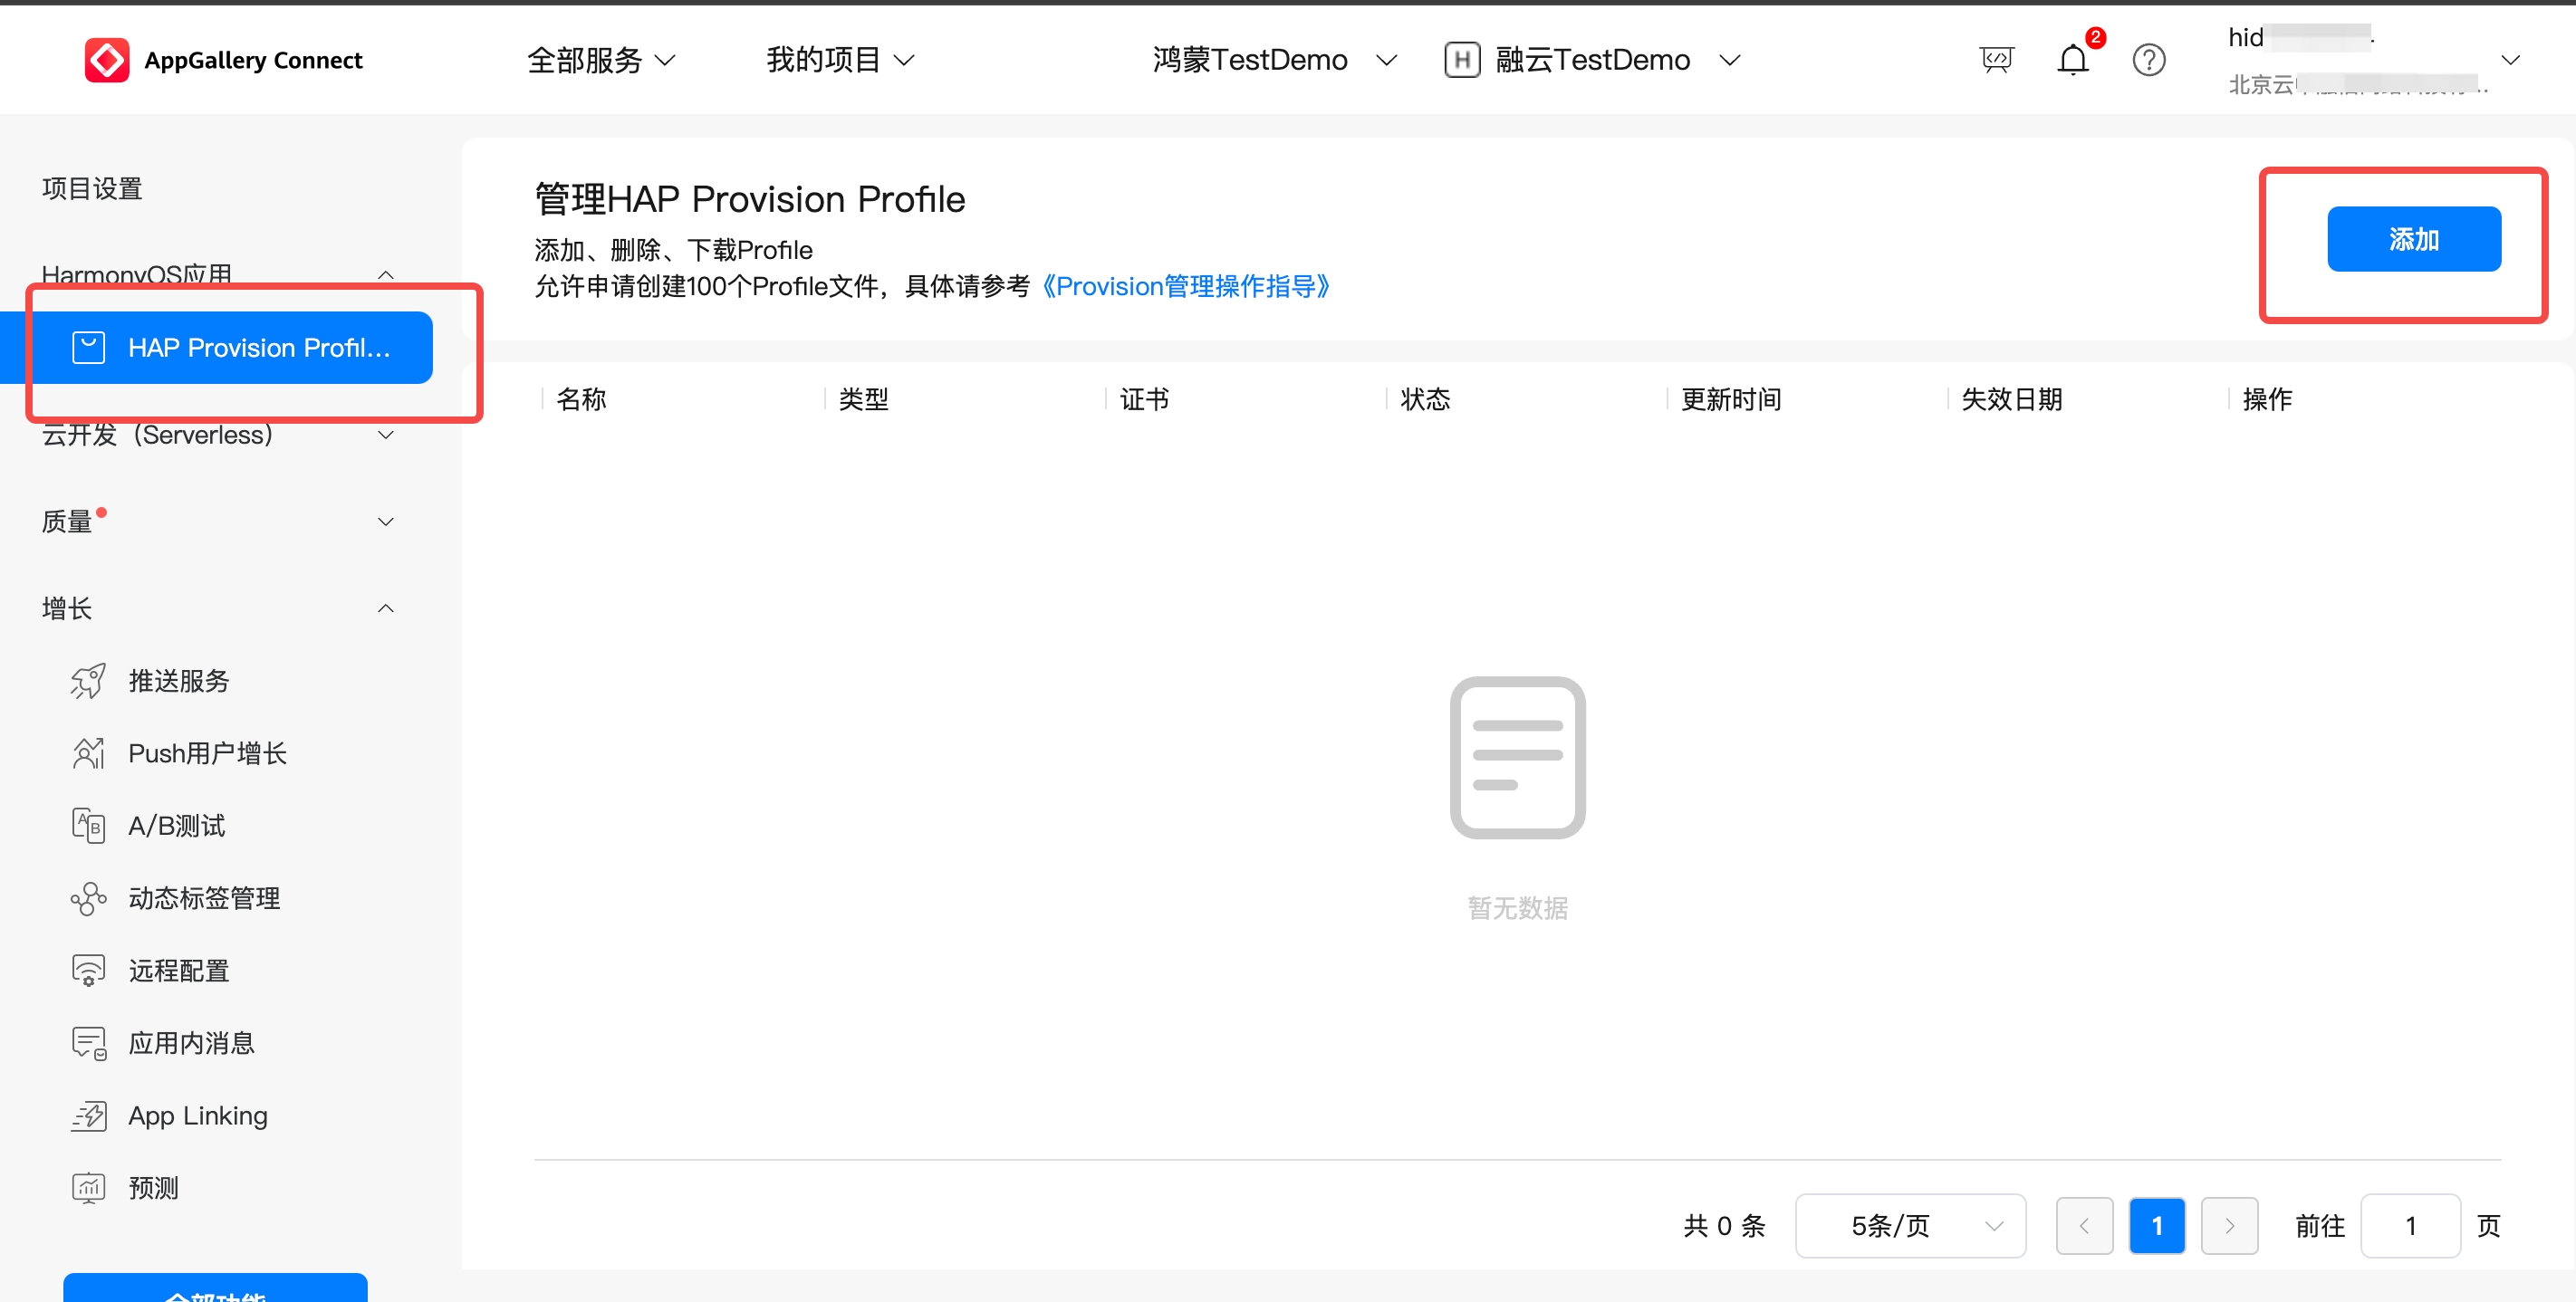Viewport: 2576px width, 1302px height.
Task: Open 预测 menu item
Action: [153, 1187]
